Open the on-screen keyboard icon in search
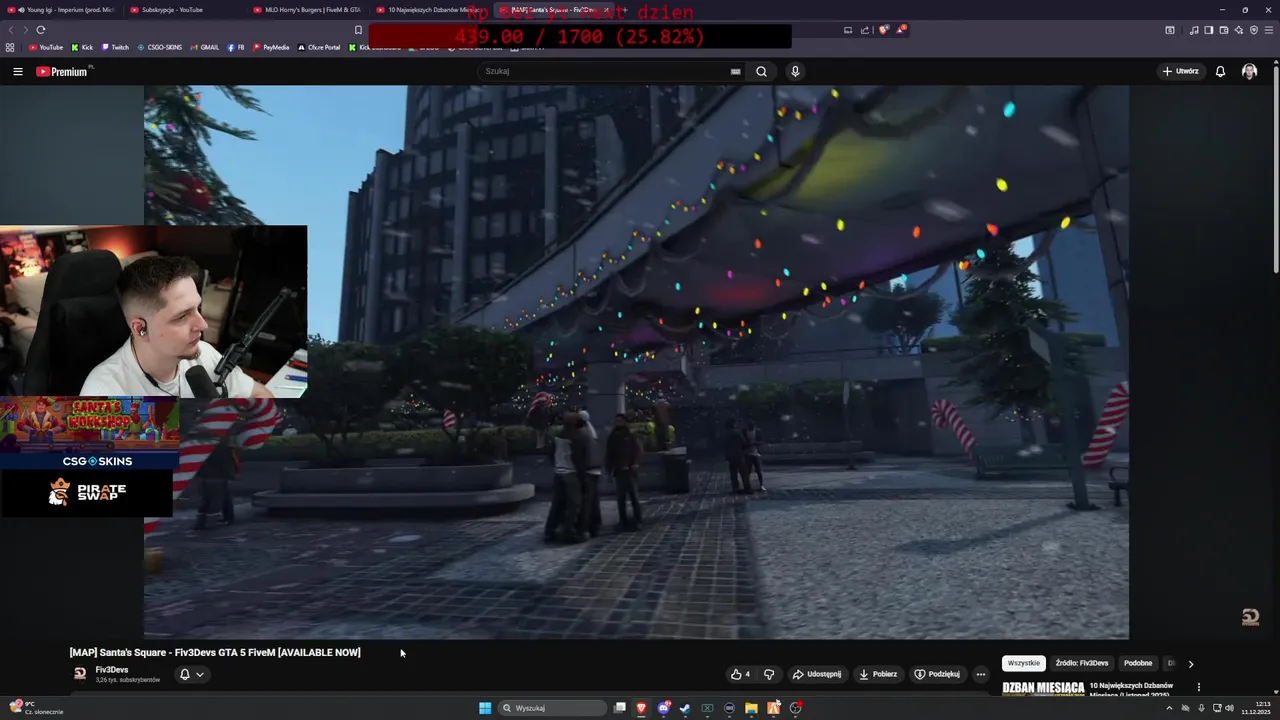The image size is (1280, 720). [x=735, y=71]
